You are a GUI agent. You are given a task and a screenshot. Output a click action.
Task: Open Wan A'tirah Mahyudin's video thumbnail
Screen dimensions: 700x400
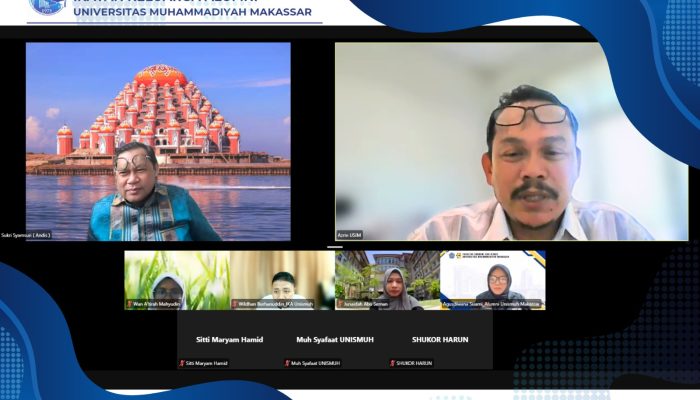[x=177, y=280]
